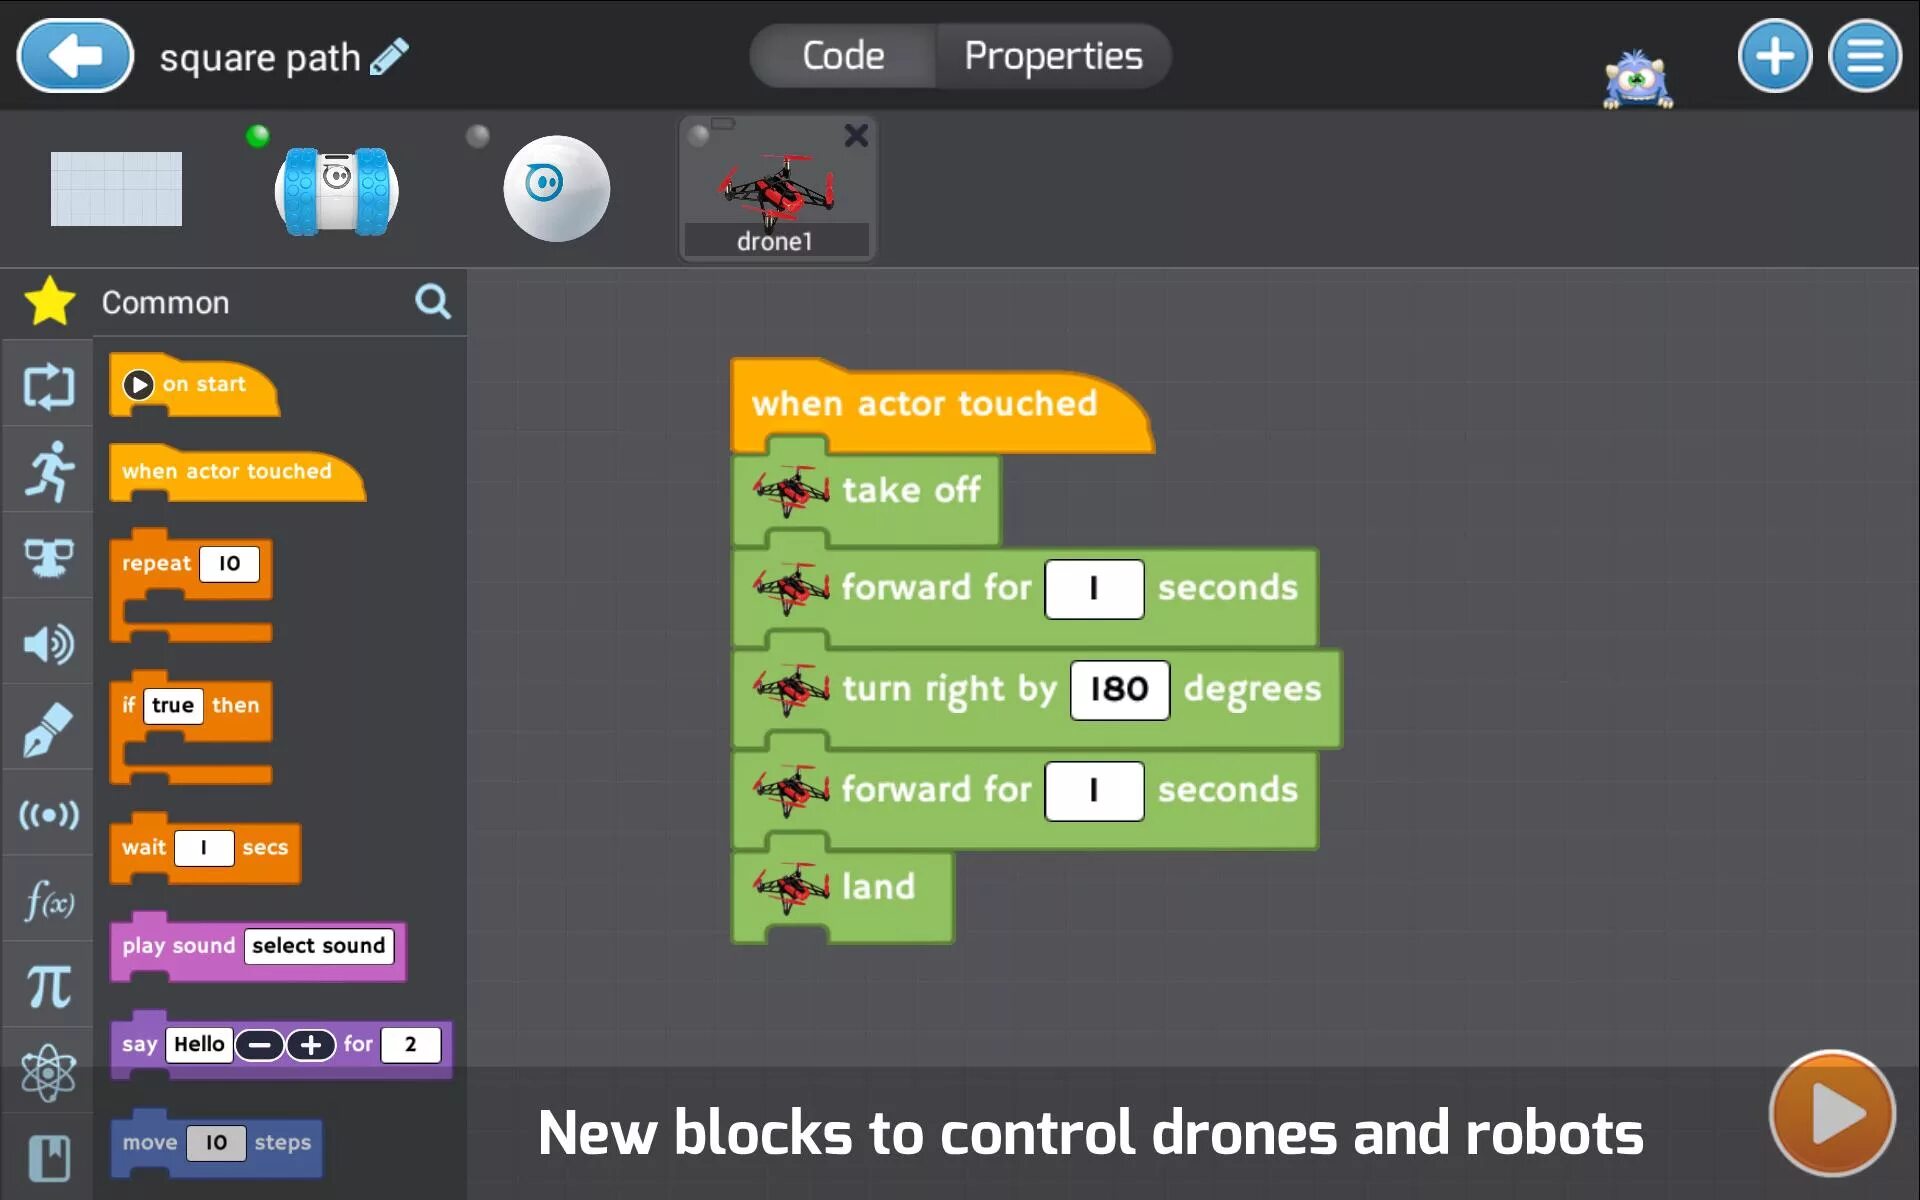1920x1200 pixels.
Task: Click Sphero ball robot icon
Action: [553, 187]
